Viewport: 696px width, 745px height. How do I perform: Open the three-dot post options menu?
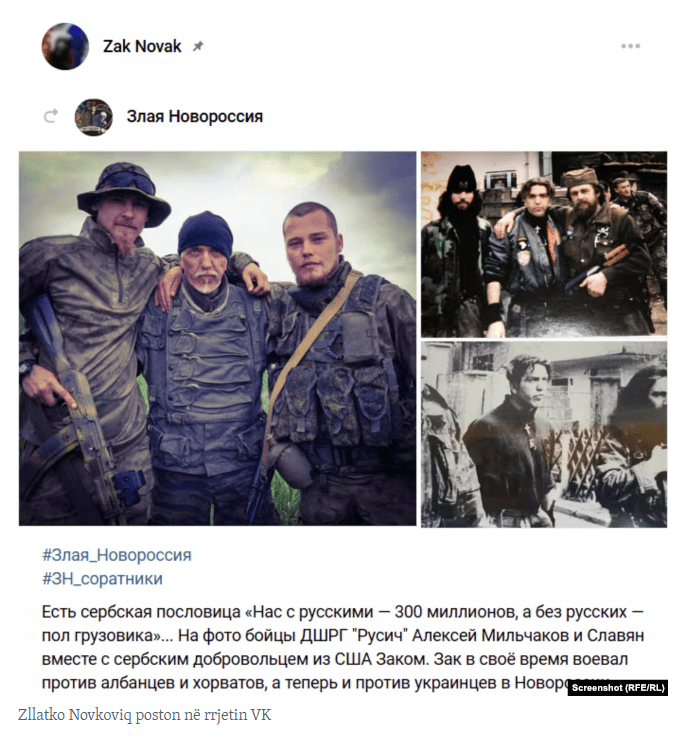click(630, 46)
